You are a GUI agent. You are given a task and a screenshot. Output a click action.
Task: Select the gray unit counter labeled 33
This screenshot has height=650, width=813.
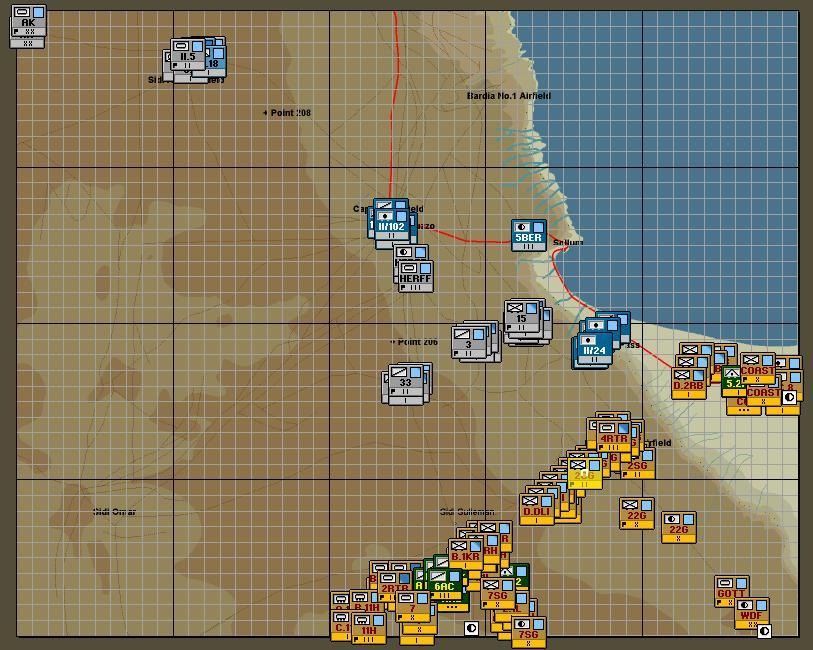coord(405,380)
